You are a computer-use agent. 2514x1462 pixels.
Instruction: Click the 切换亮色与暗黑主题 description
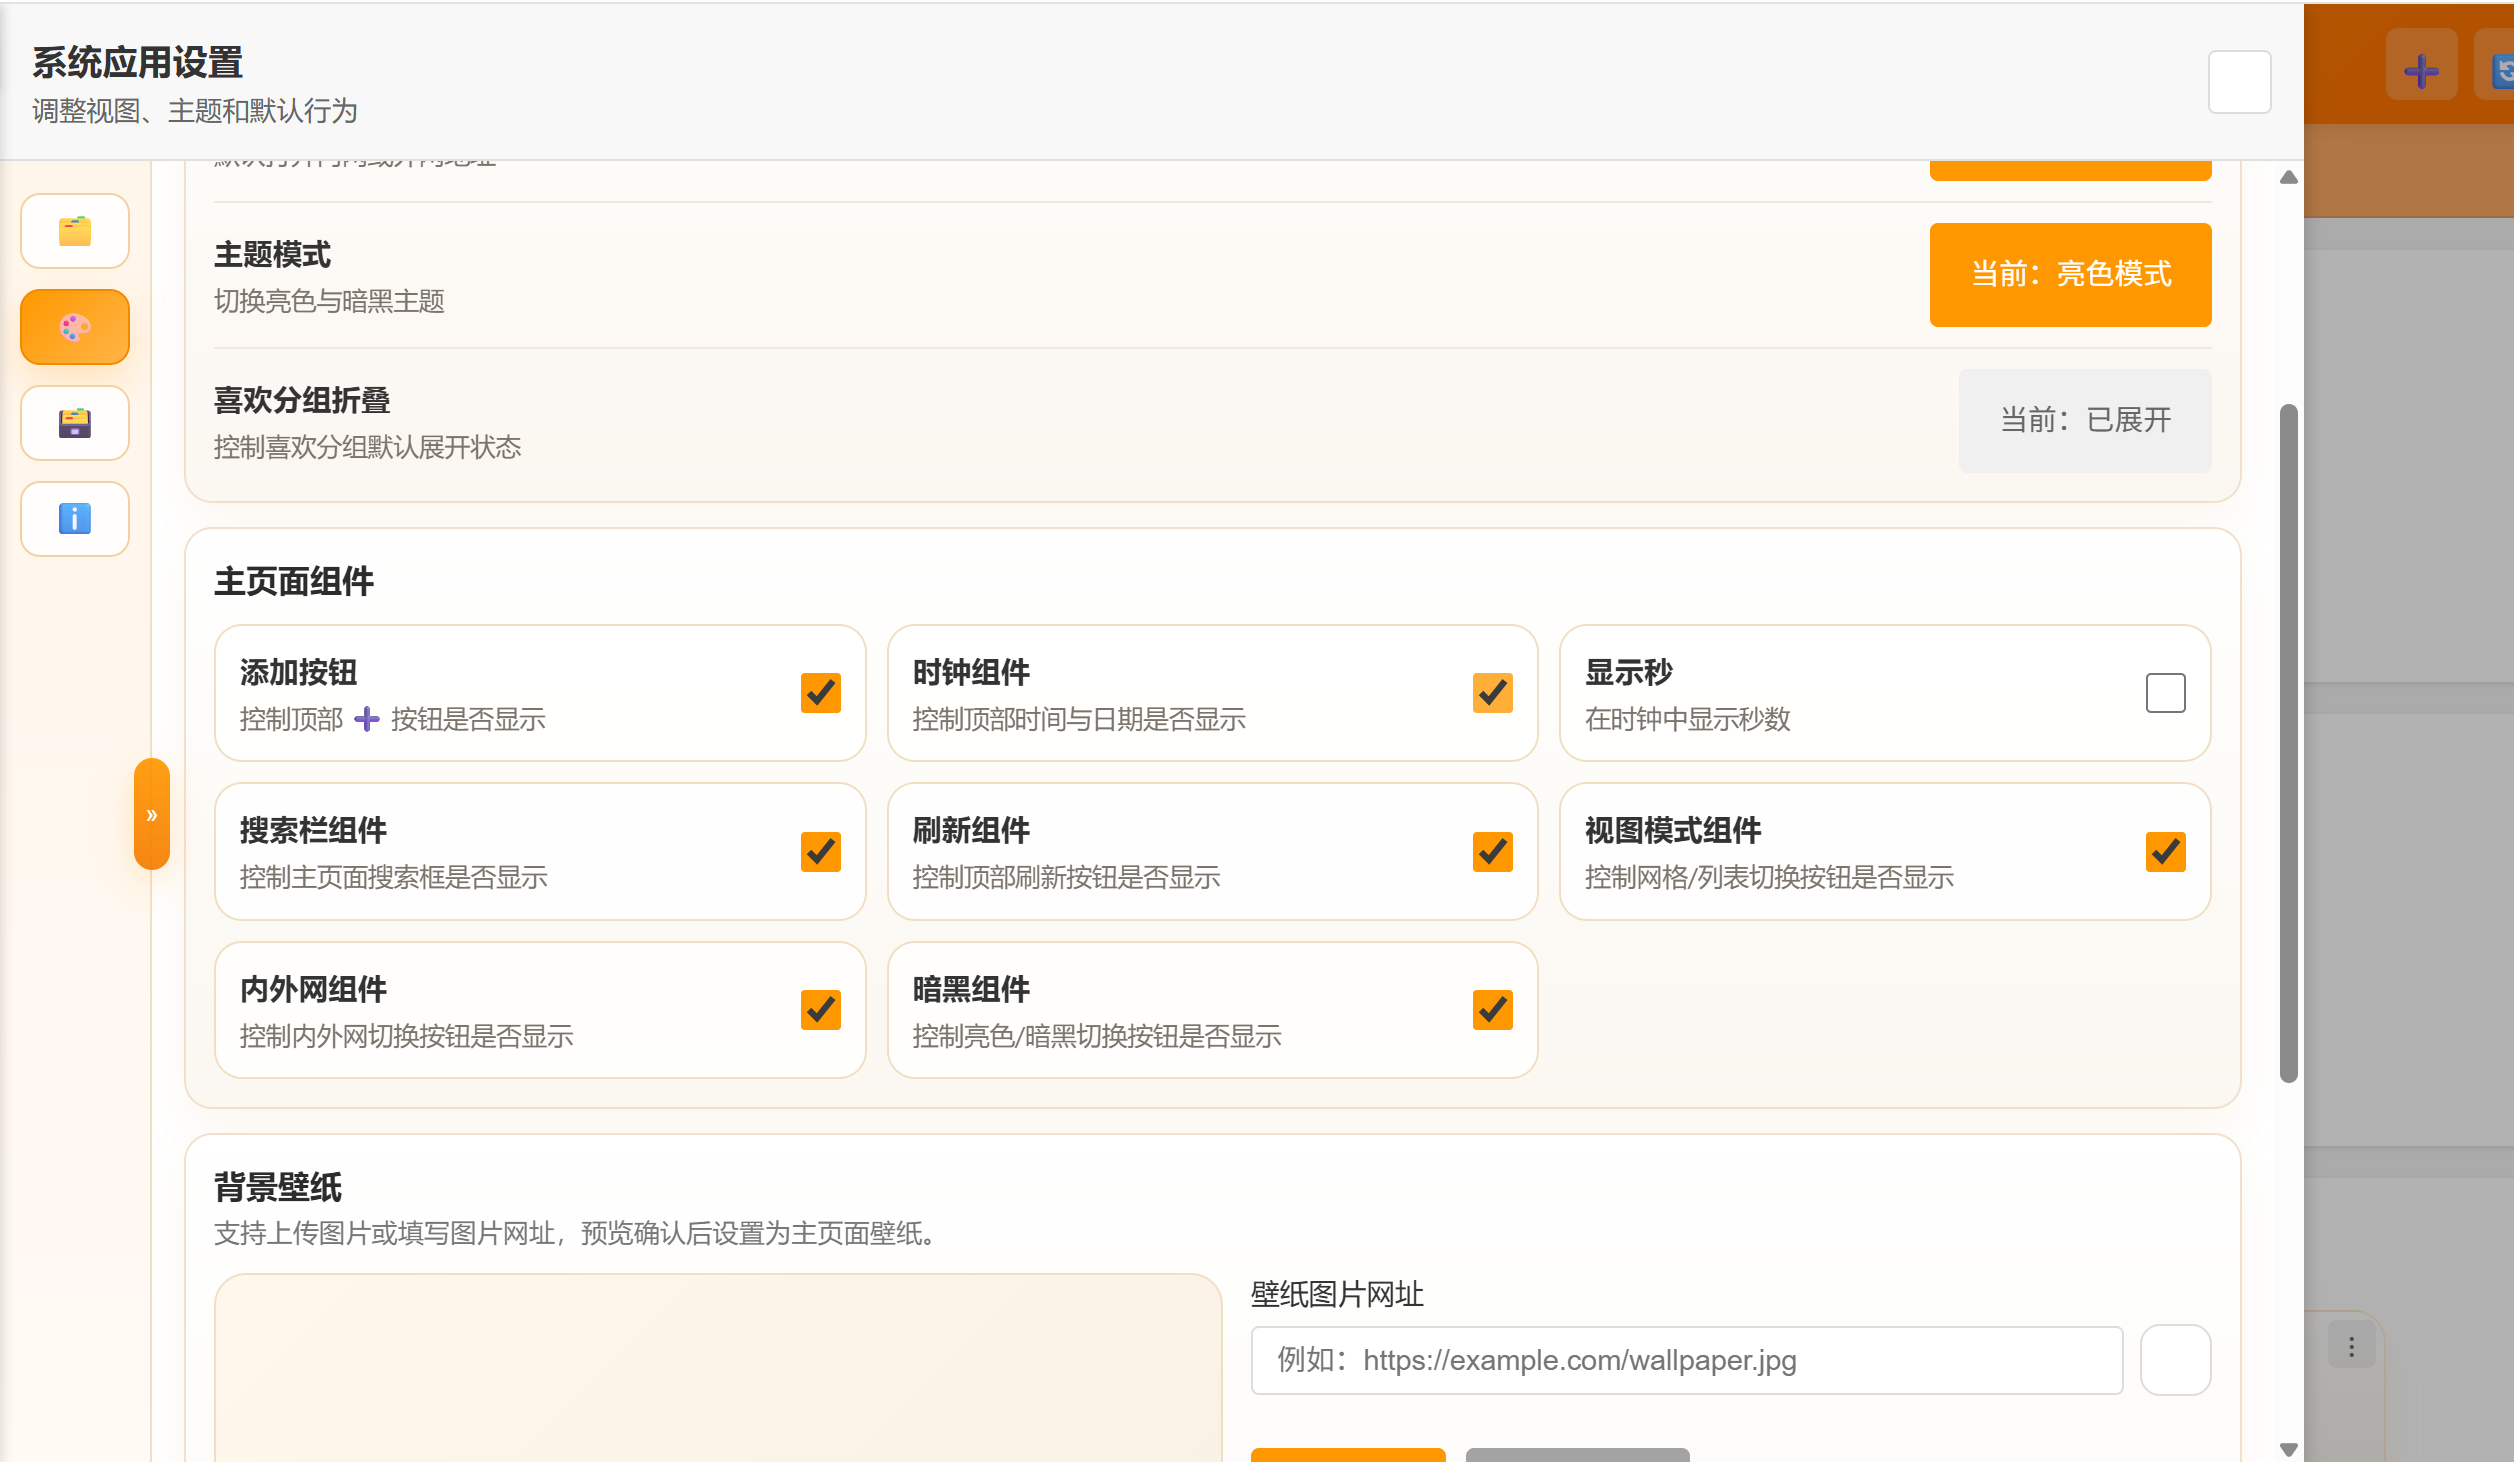tap(329, 301)
